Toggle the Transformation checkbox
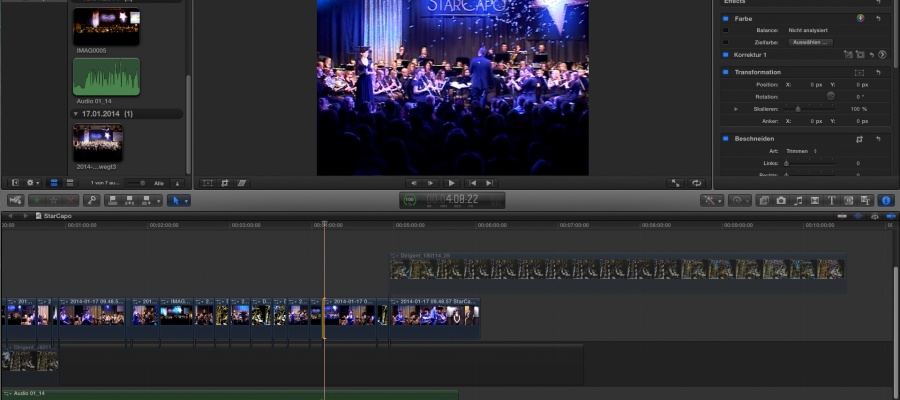 coord(726,73)
